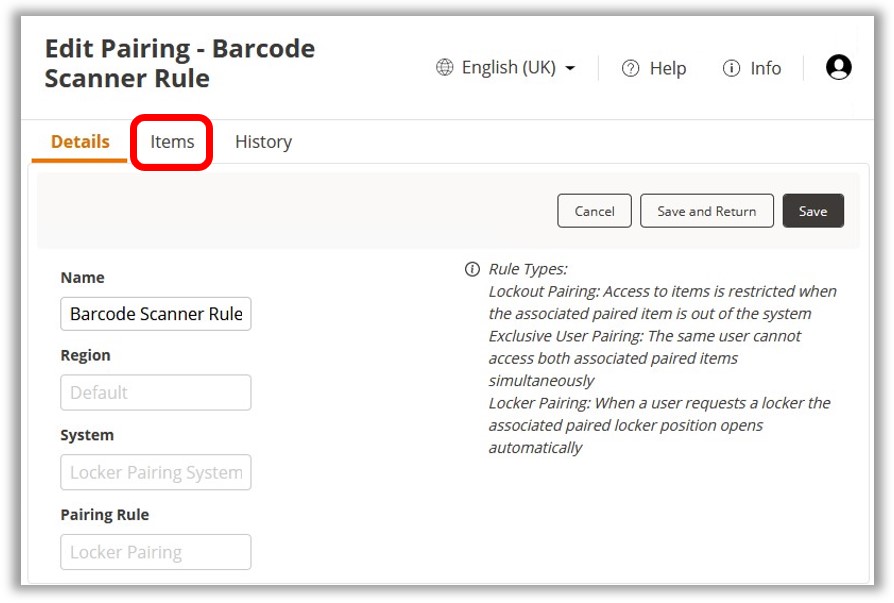
Task: Open the History tab
Action: pos(263,142)
